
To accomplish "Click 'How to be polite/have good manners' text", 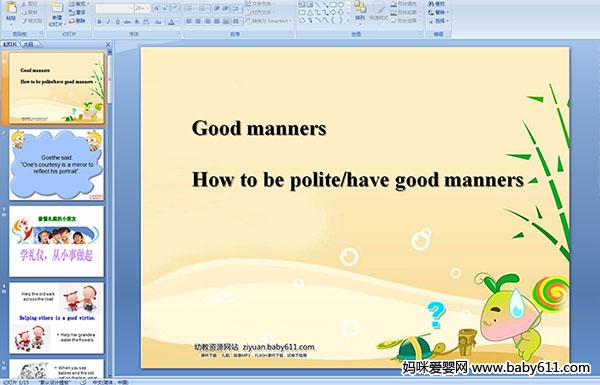I will [x=358, y=180].
